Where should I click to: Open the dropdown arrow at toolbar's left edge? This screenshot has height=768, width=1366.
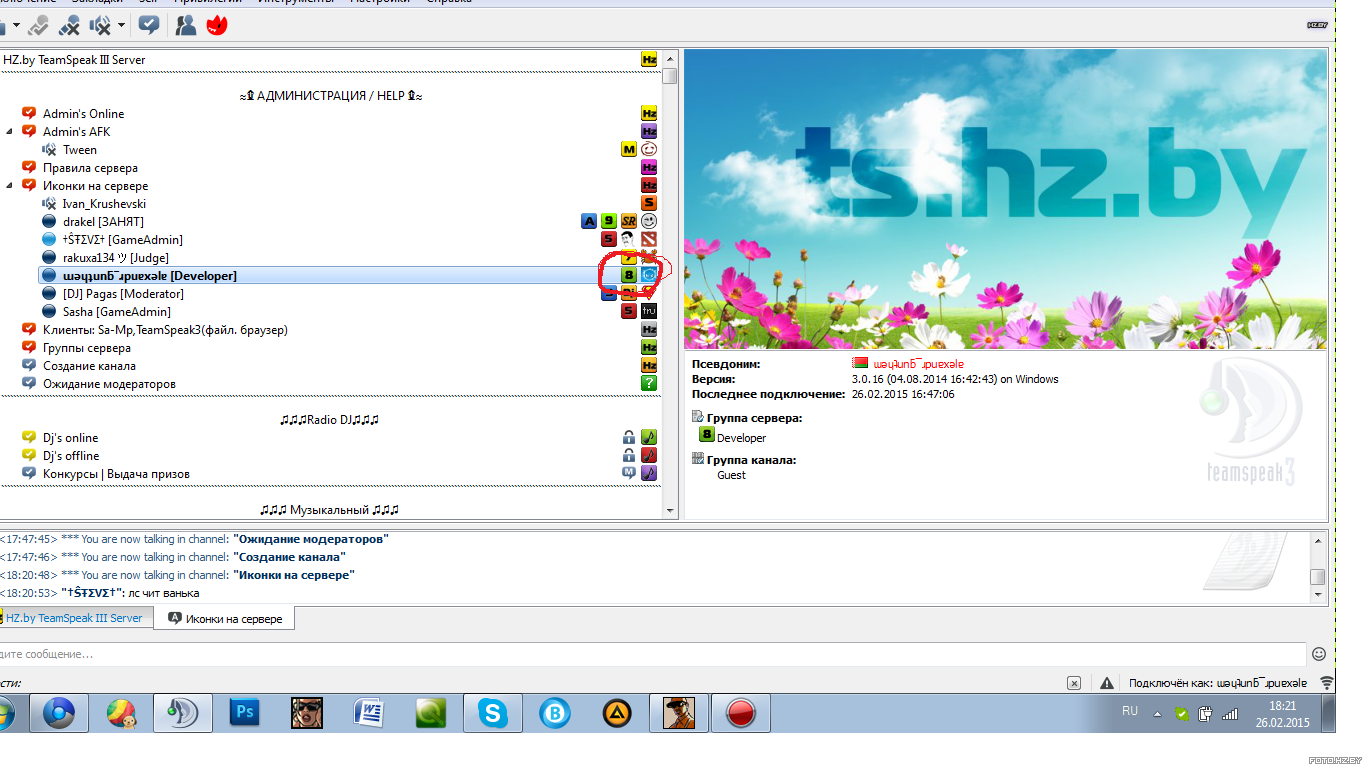(16, 25)
